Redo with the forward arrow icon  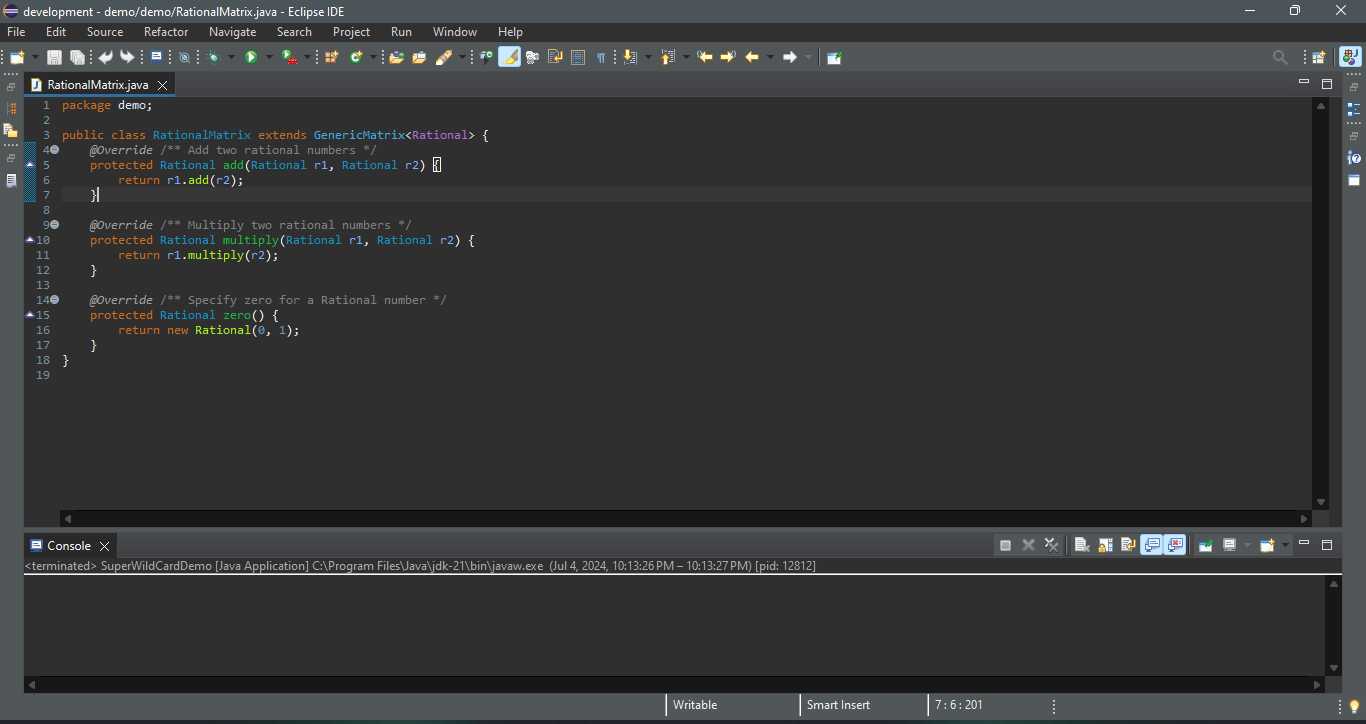[x=127, y=58]
